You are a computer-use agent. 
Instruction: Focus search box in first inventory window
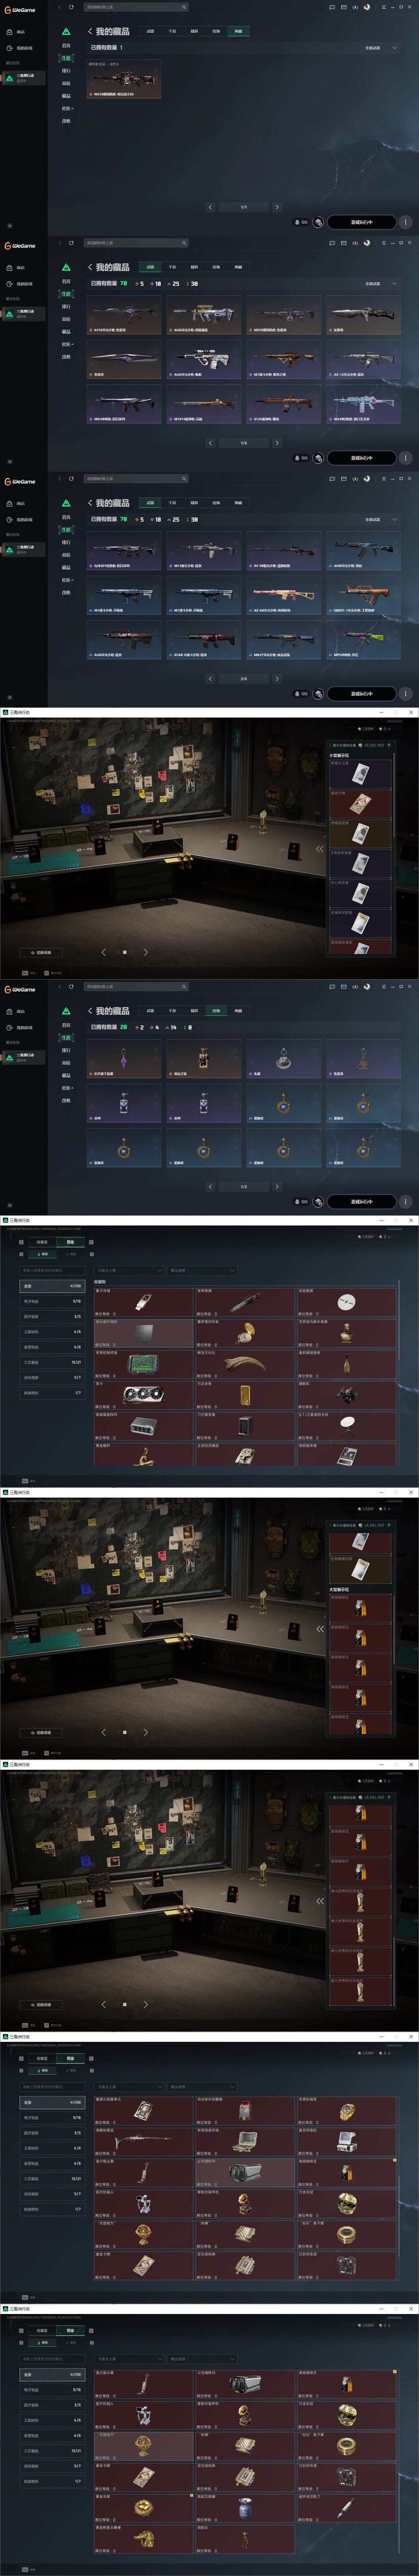click(52, 1271)
